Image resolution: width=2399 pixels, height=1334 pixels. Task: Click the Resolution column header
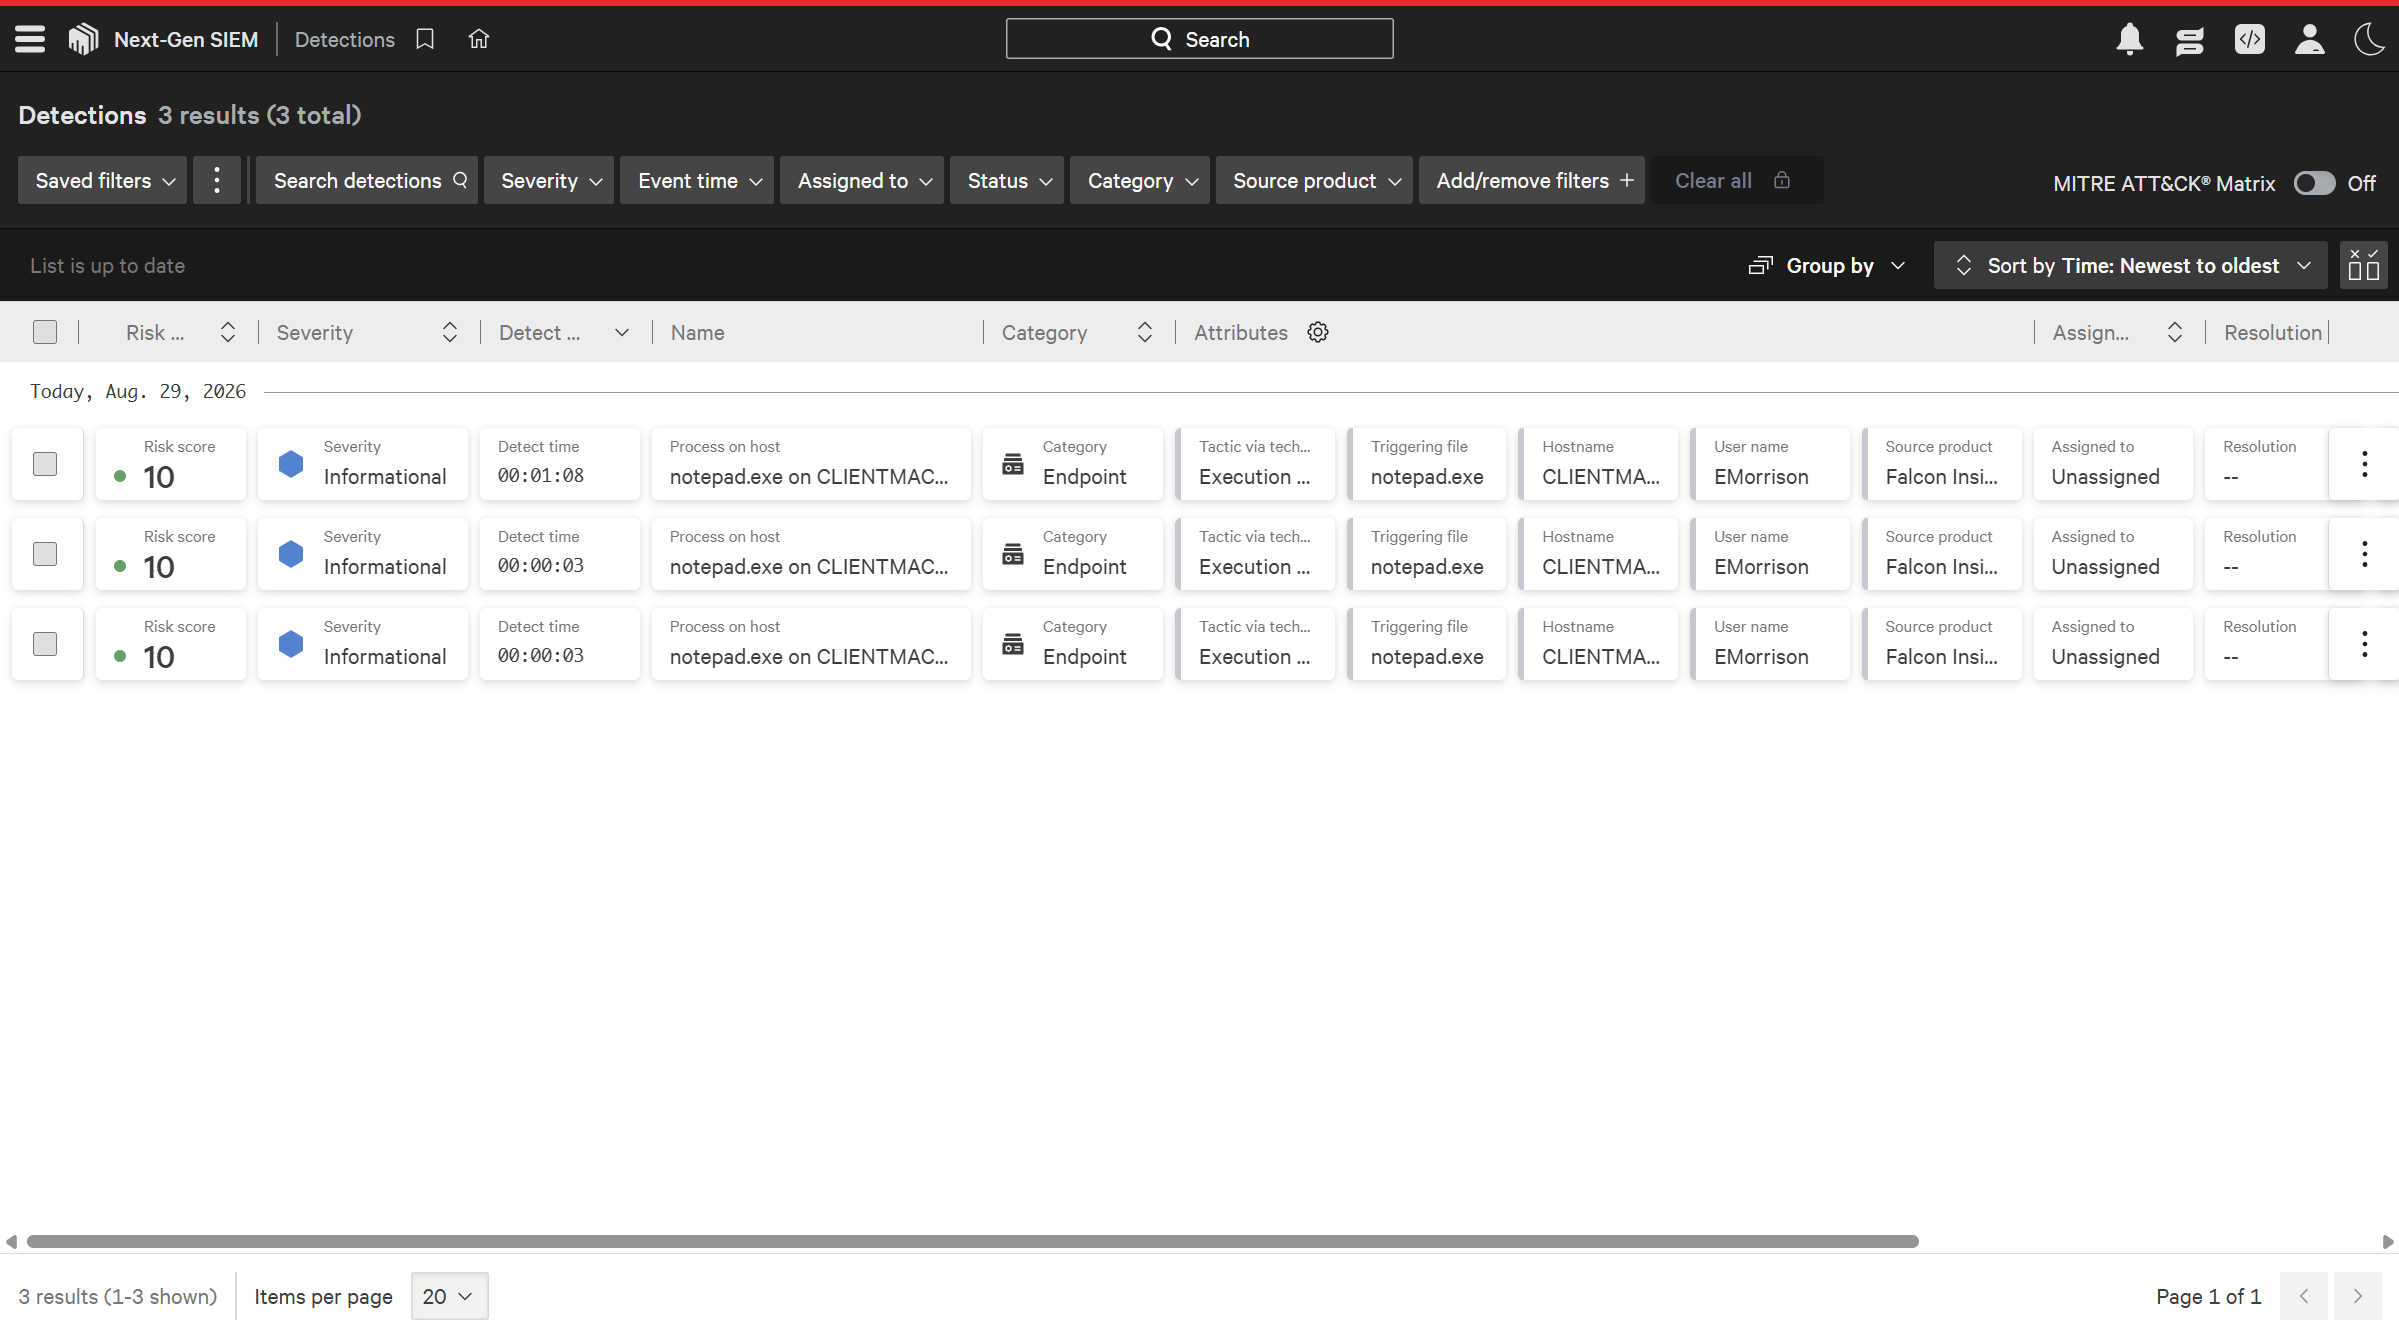2272,332
